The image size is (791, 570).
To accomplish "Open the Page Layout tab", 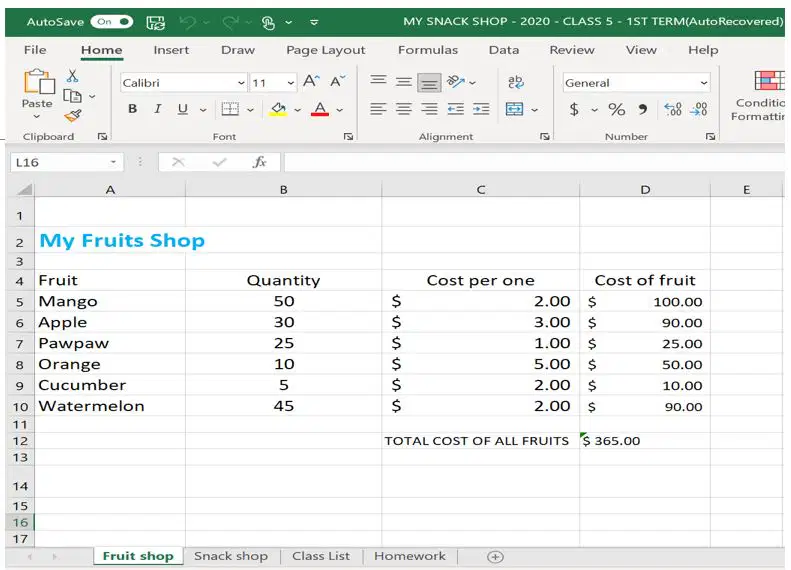I will 325,50.
